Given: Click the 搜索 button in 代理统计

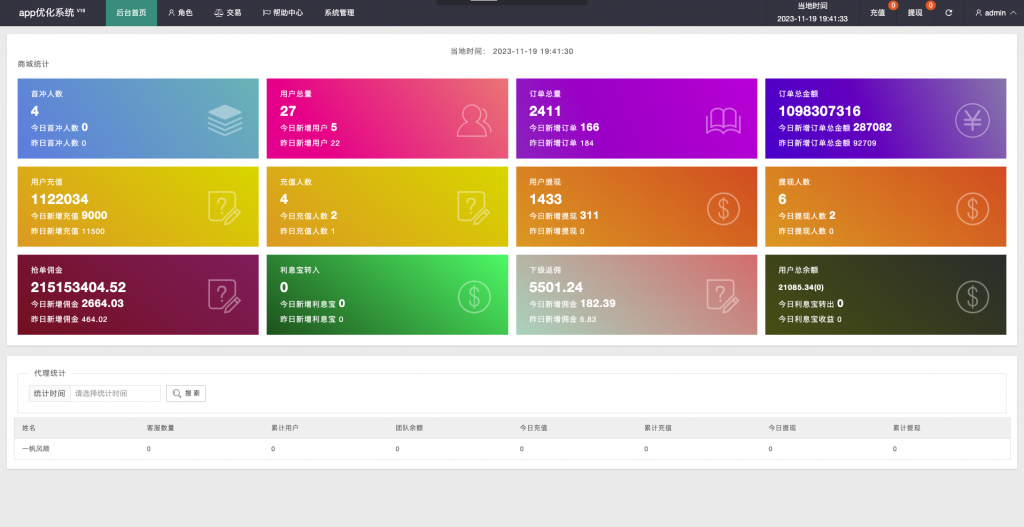Looking at the screenshot, I should (186, 394).
